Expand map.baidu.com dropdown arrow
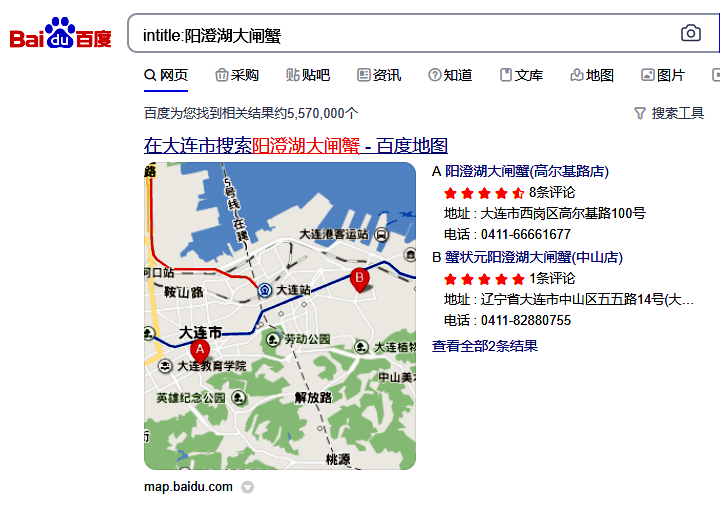This screenshot has width=720, height=509. pos(248,487)
